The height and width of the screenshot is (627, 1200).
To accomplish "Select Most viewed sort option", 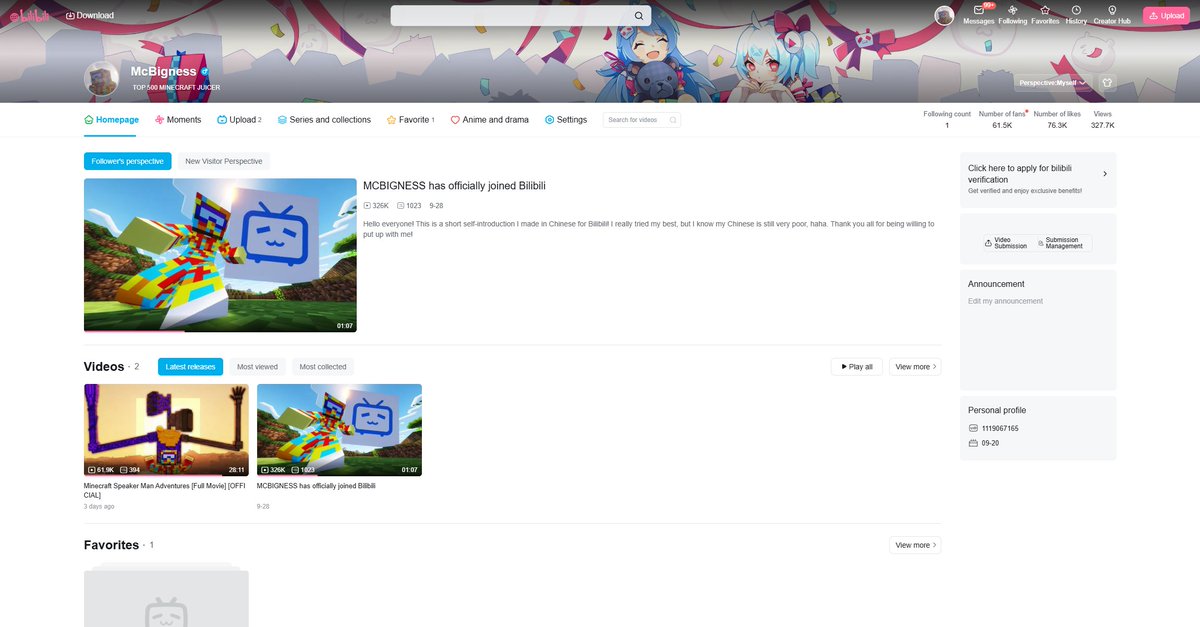I will (x=258, y=367).
